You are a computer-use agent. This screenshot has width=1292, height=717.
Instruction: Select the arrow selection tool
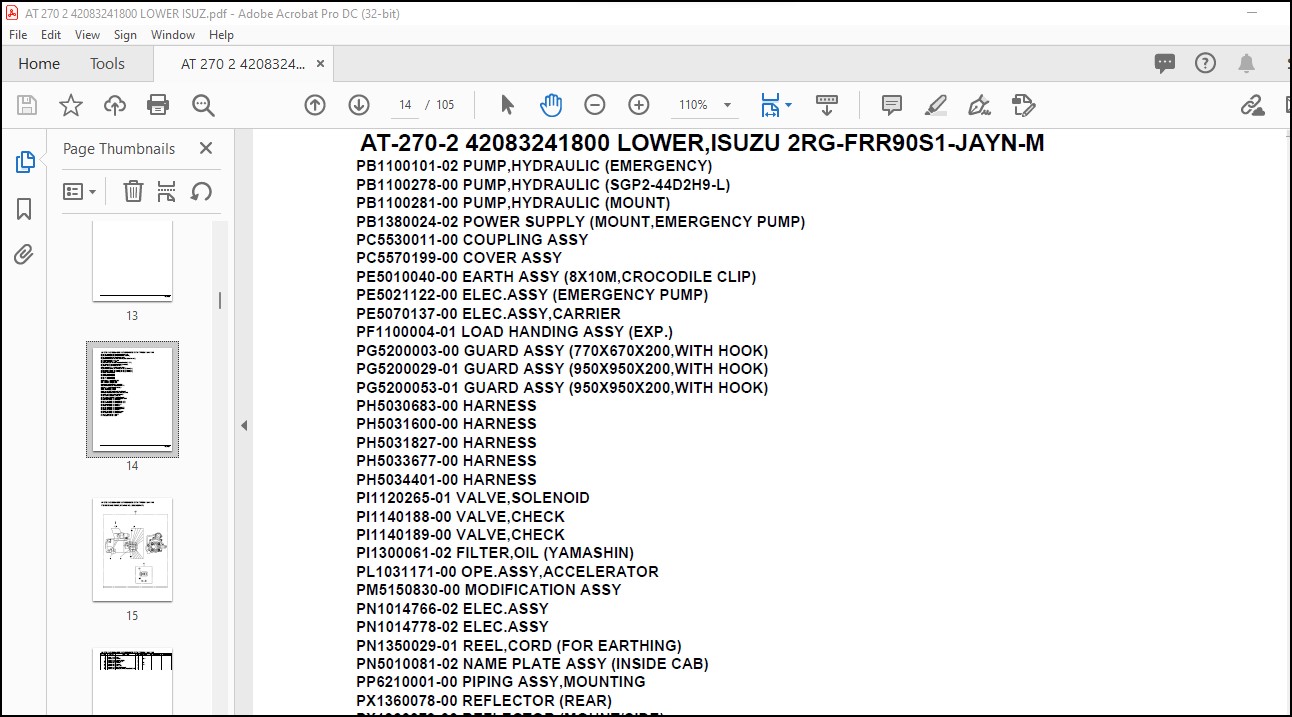(507, 105)
